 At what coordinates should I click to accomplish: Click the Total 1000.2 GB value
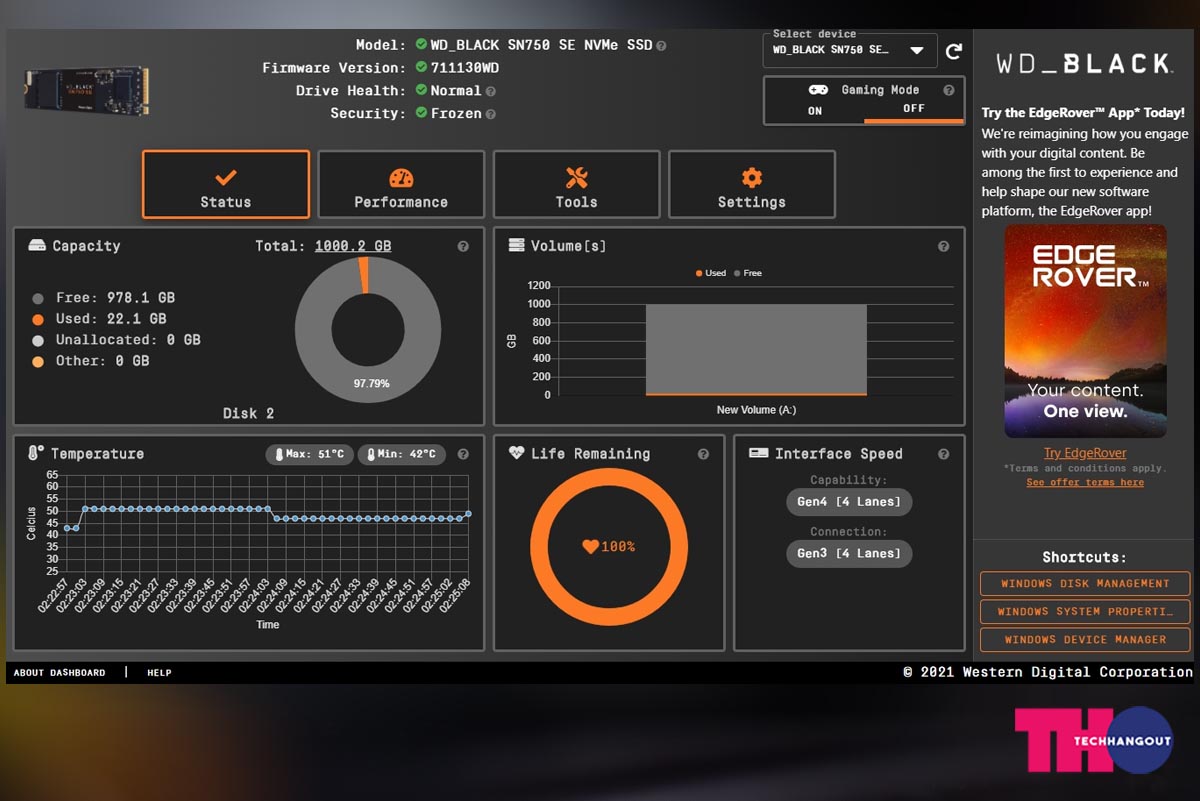click(353, 246)
